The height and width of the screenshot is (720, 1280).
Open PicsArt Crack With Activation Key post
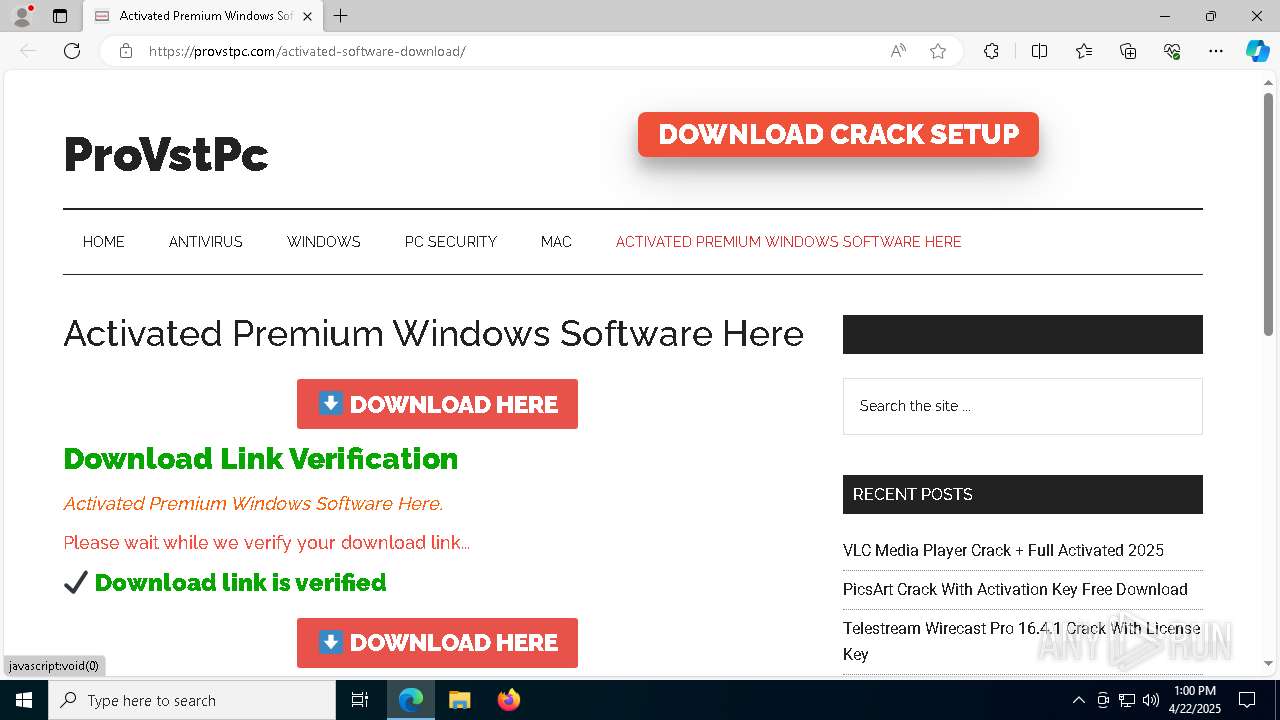1015,589
